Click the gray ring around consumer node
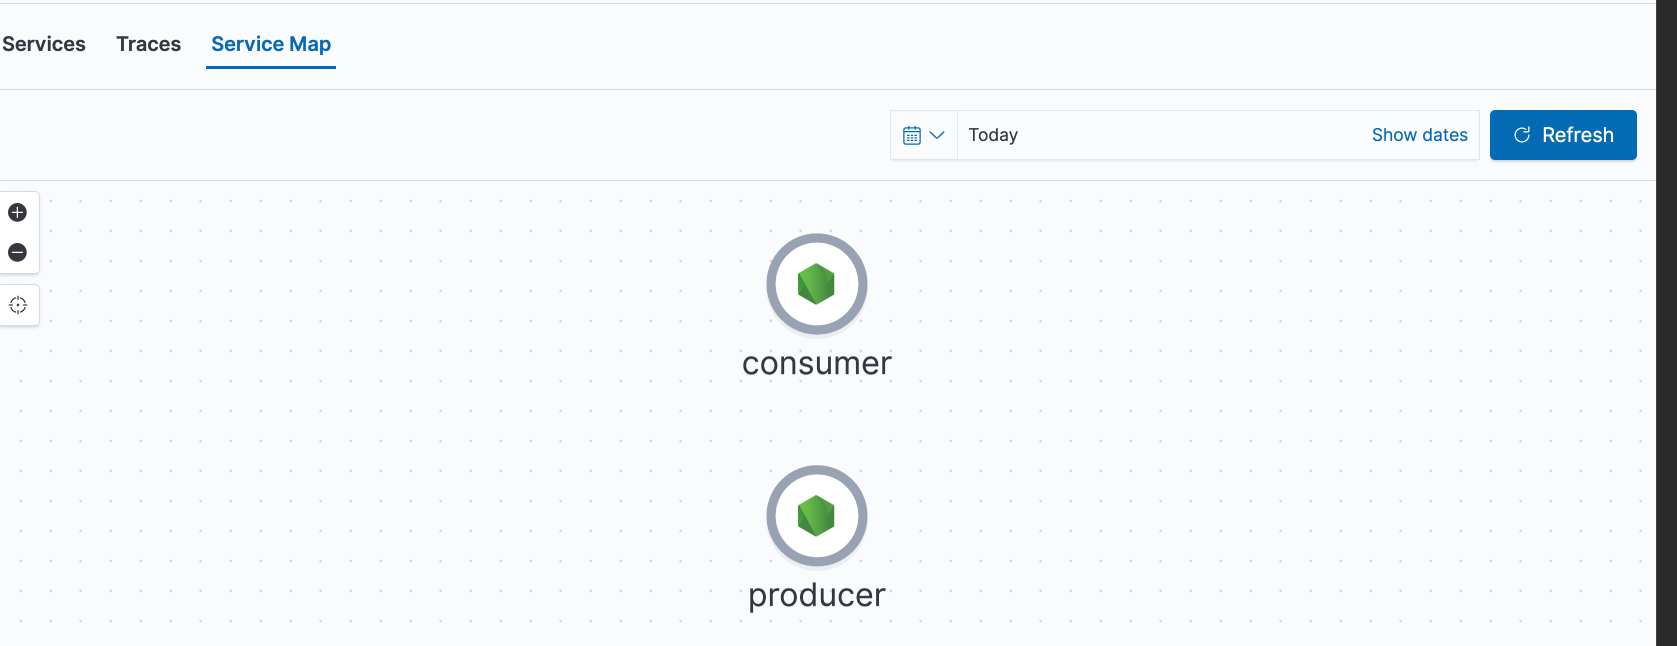1677x646 pixels. pyautogui.click(x=772, y=285)
